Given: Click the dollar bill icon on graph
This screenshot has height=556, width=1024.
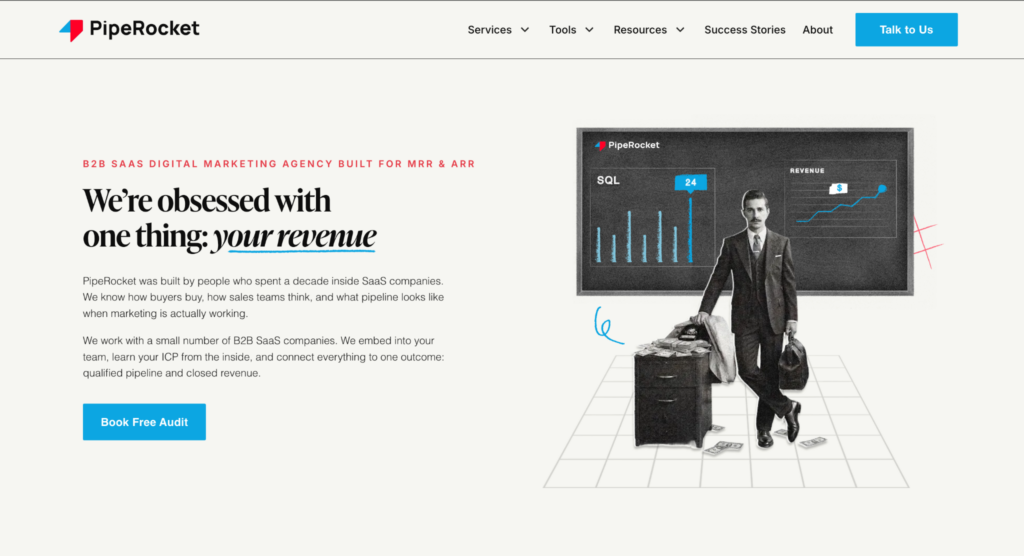Looking at the screenshot, I should point(838,188).
